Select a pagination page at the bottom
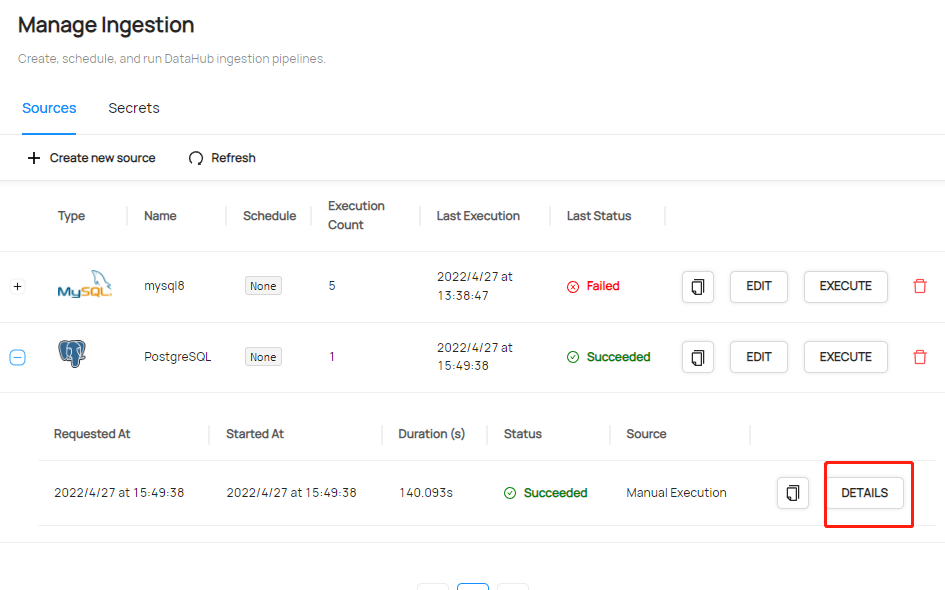This screenshot has height=590, width=945. tap(472, 587)
